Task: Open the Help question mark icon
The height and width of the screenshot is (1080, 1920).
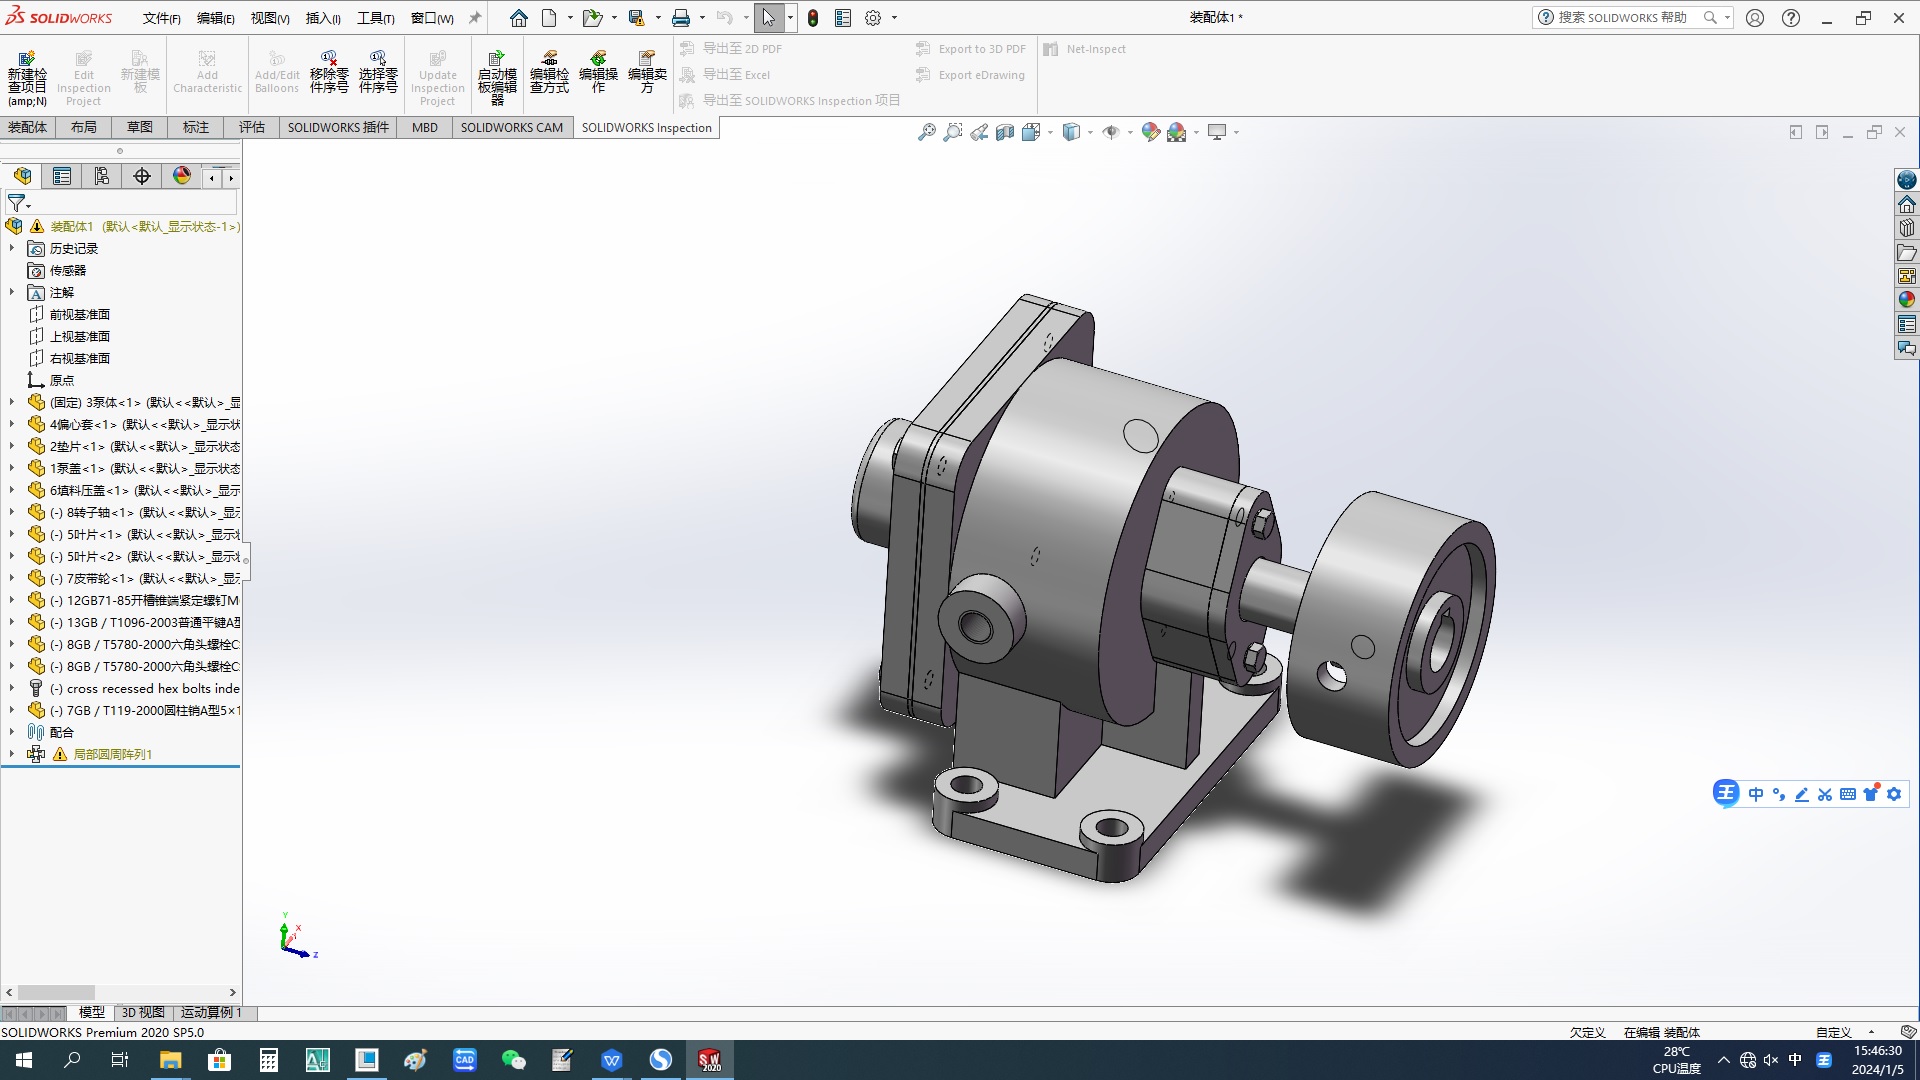Action: pyautogui.click(x=1791, y=18)
